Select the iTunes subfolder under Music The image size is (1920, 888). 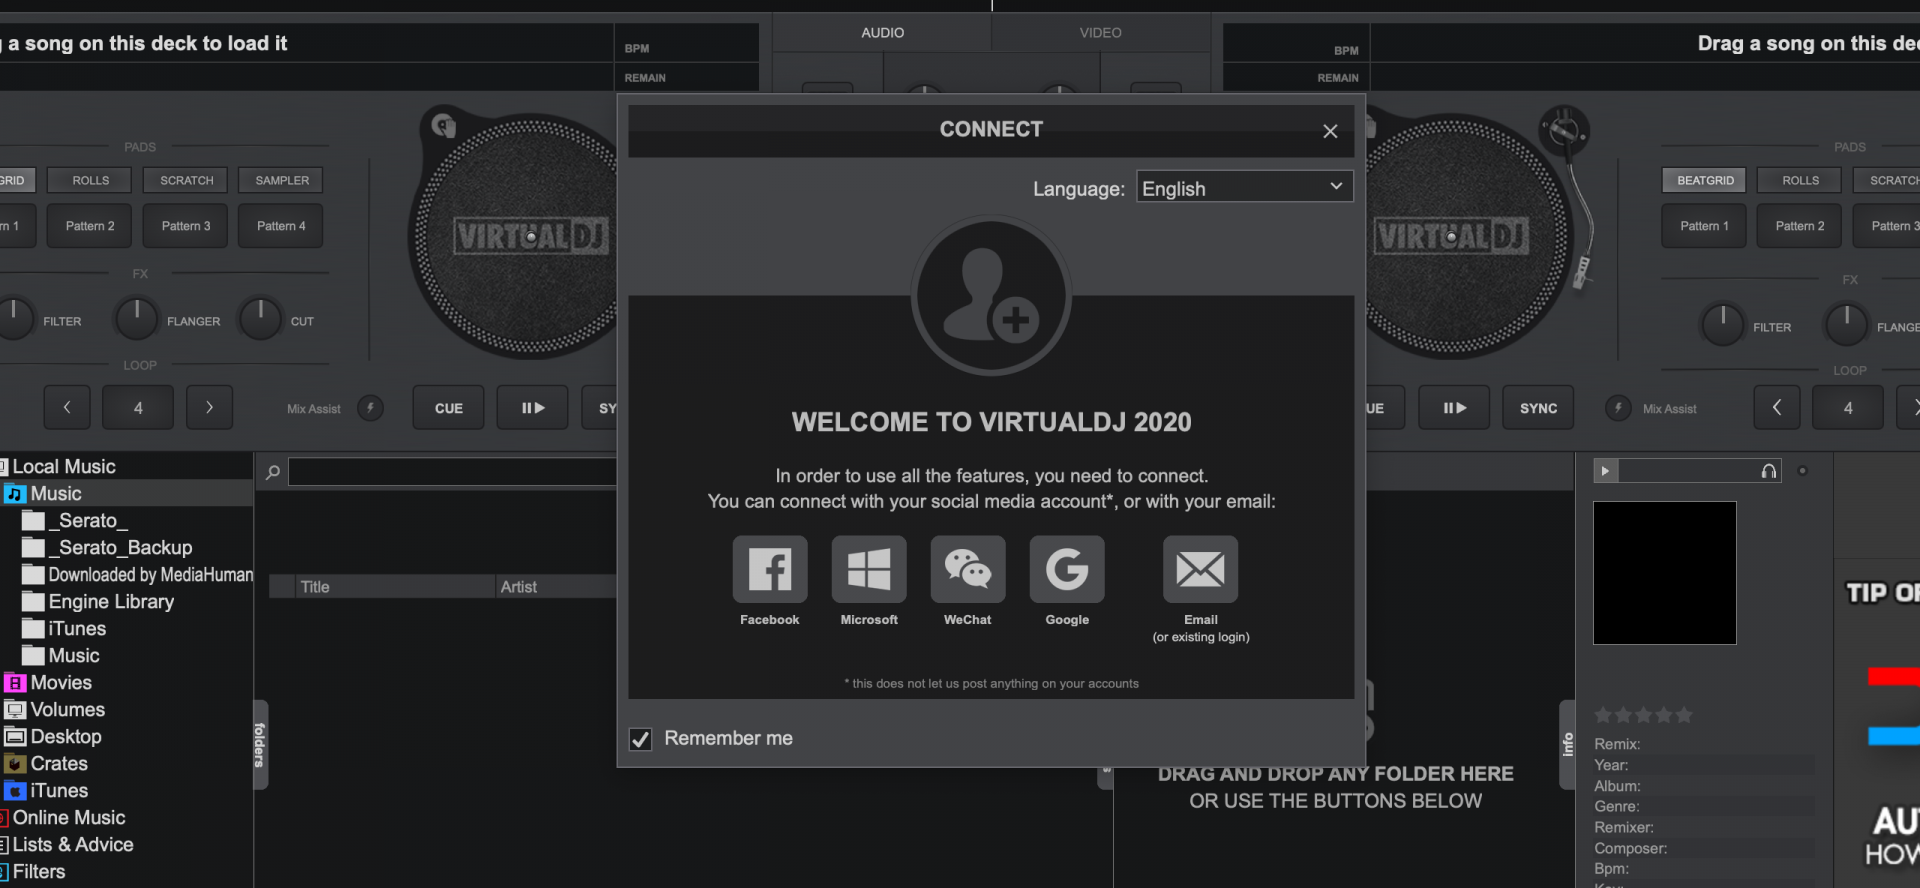click(65, 629)
